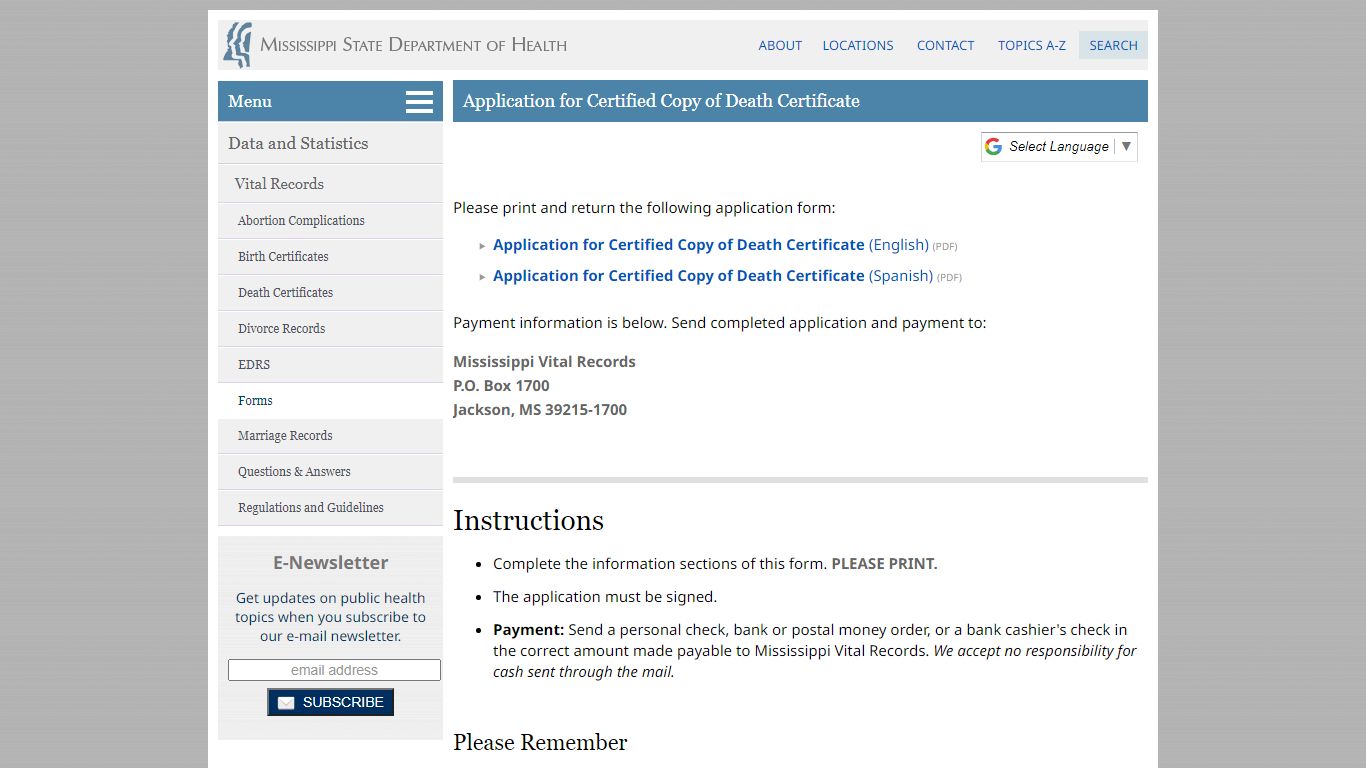Select Abortion Complications in sidebar
Image resolution: width=1366 pixels, height=768 pixels.
(x=330, y=221)
